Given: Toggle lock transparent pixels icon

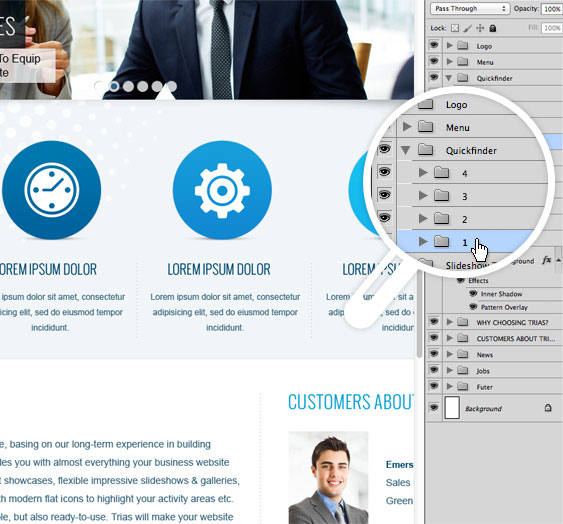Looking at the screenshot, I should pyautogui.click(x=455, y=28).
